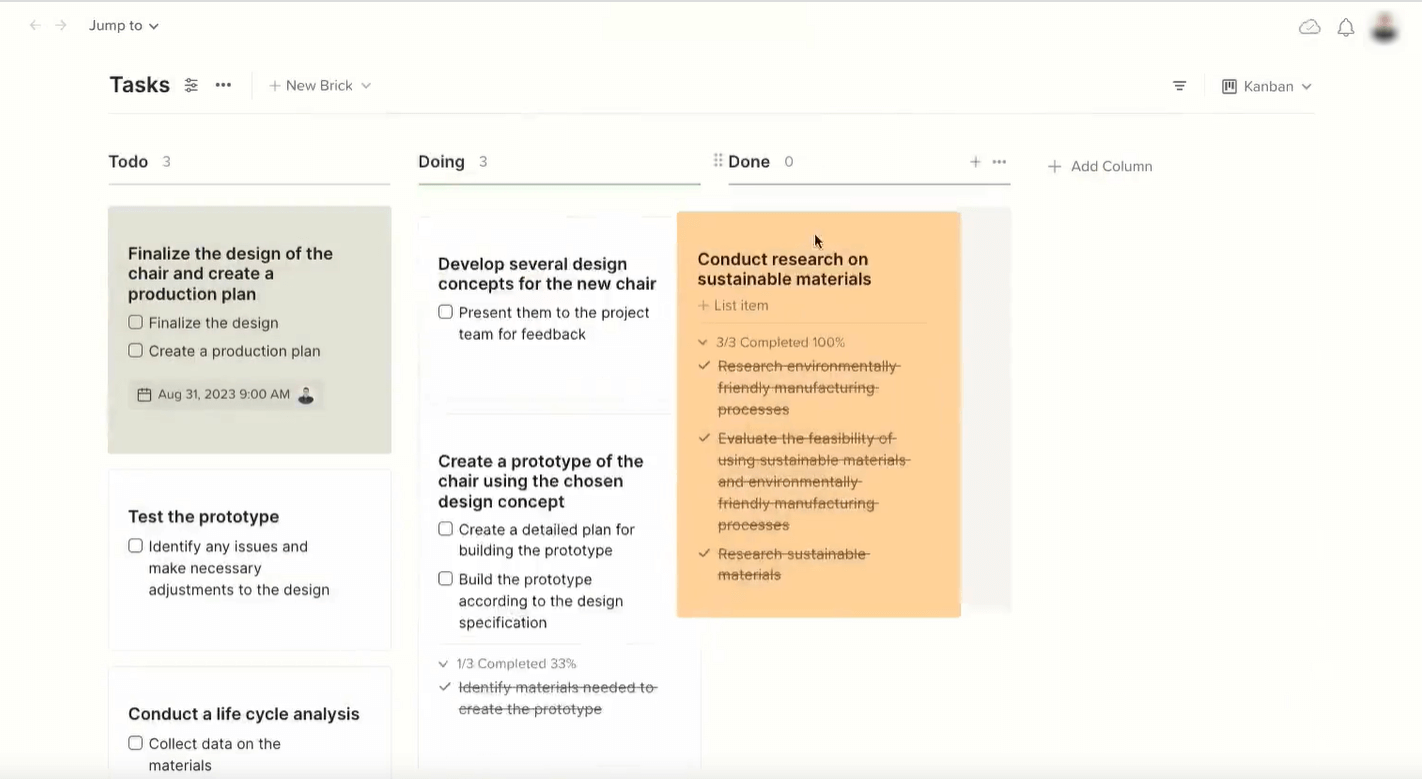Click the drag handle beside Done column
Screen dimensions: 1422x779
717,161
